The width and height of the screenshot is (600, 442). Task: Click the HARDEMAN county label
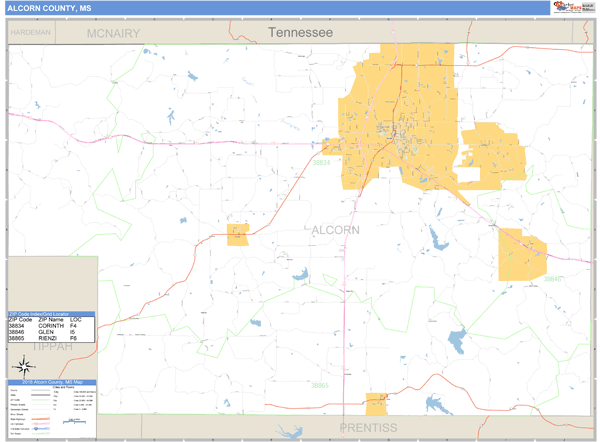30,33
